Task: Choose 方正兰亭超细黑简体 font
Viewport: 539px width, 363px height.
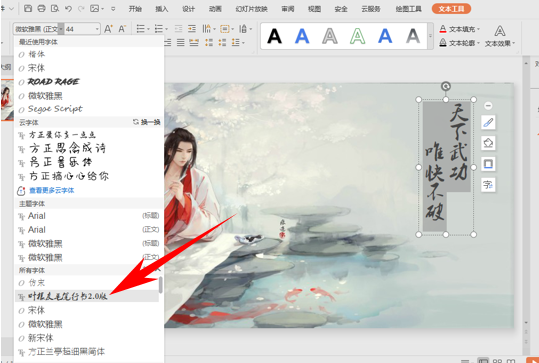Action: (66, 352)
